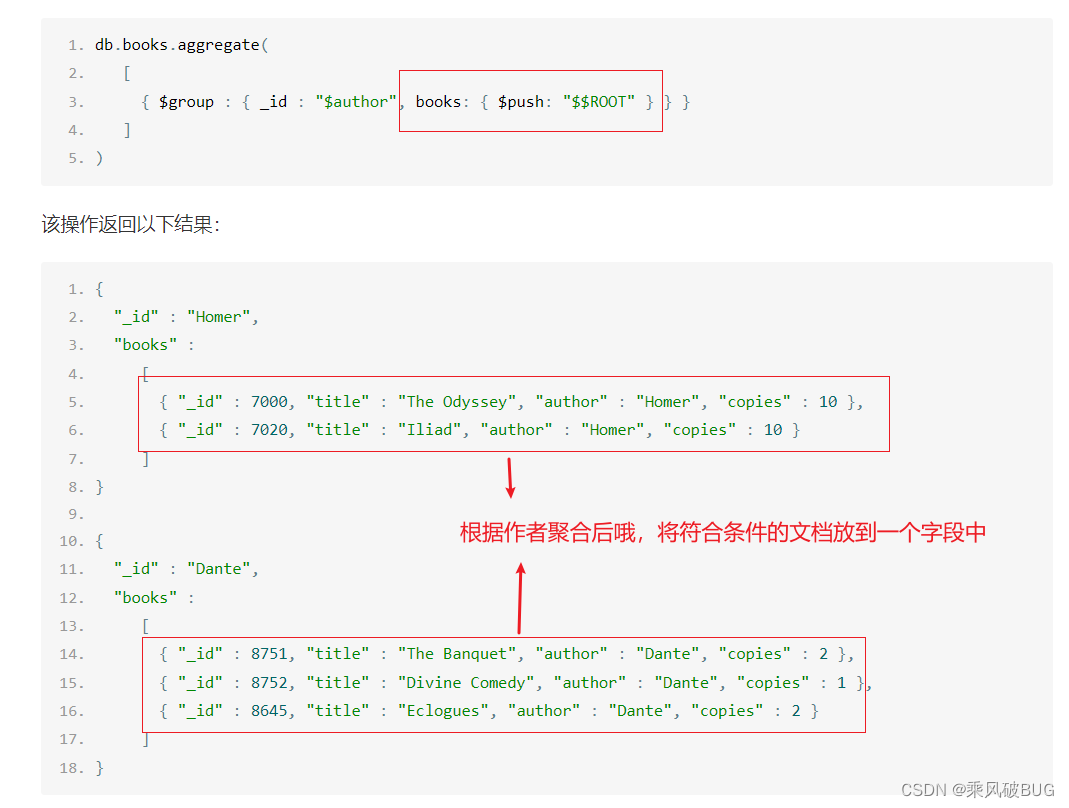Click the id value 7020
1069x808 pixels.
(269, 430)
